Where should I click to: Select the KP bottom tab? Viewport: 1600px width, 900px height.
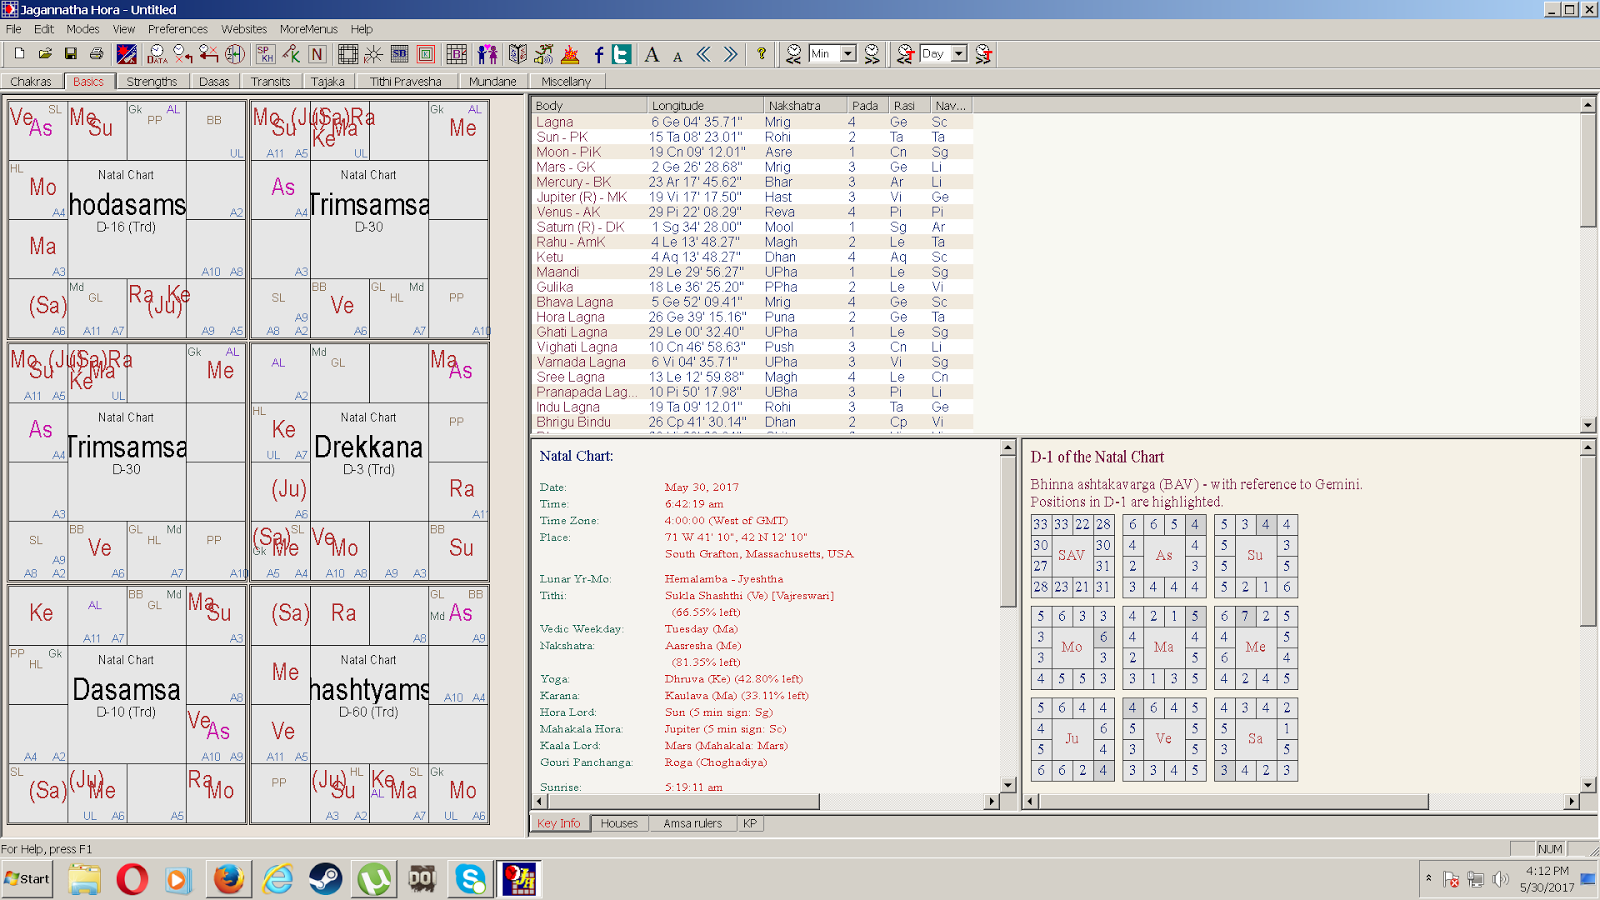pyautogui.click(x=750, y=823)
